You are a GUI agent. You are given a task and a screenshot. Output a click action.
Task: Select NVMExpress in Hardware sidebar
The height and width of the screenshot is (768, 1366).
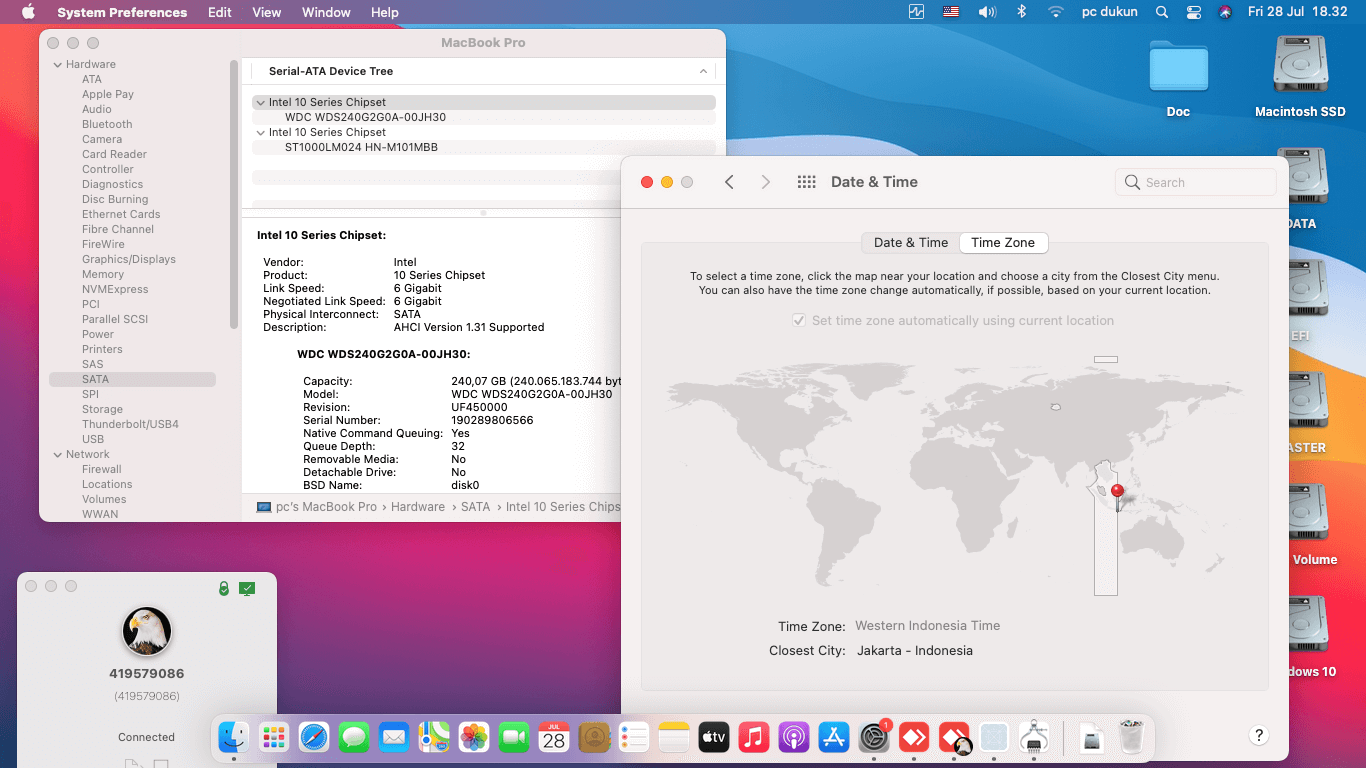[x=115, y=289]
